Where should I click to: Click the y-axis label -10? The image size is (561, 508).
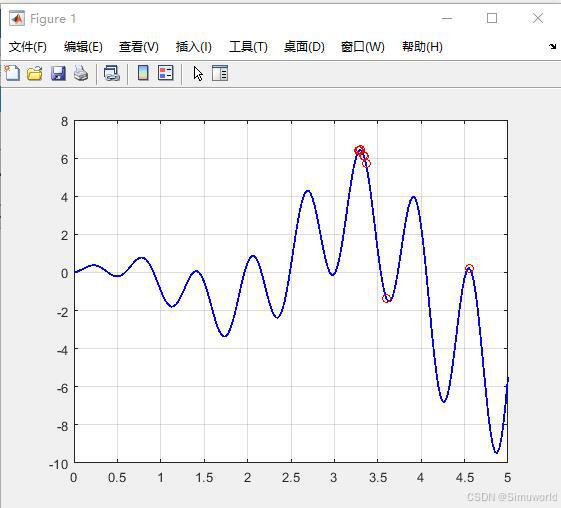coord(58,464)
